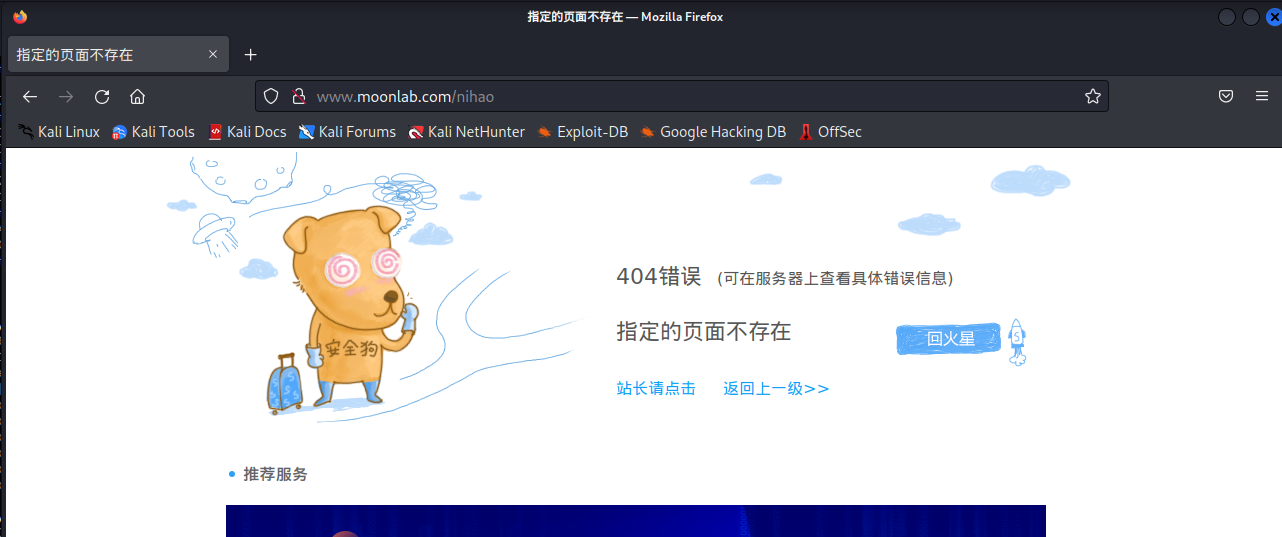Select the 指定的页面不存在 tab

tap(118, 54)
